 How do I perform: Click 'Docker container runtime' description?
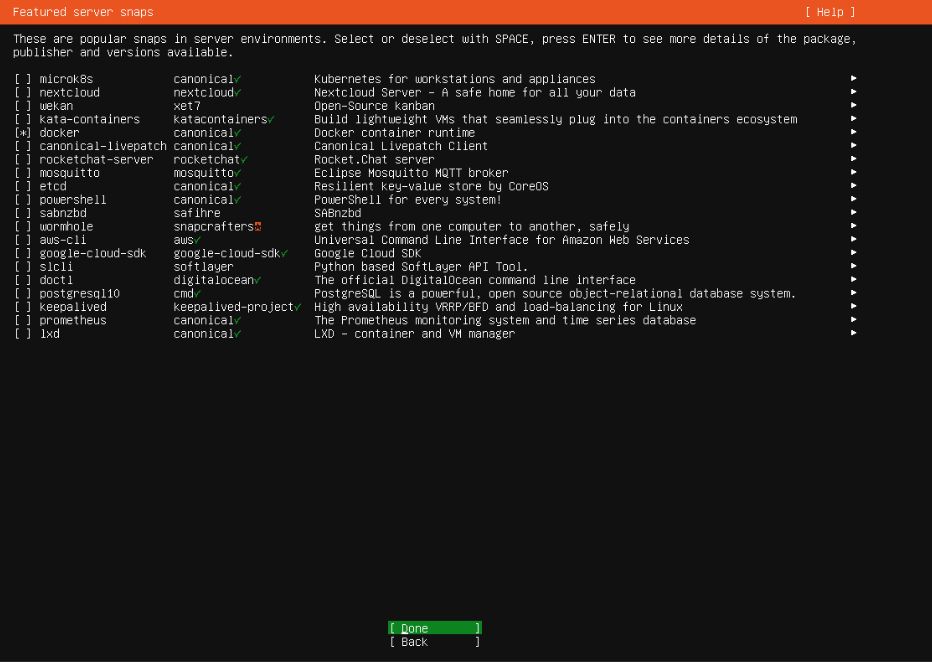point(395,133)
